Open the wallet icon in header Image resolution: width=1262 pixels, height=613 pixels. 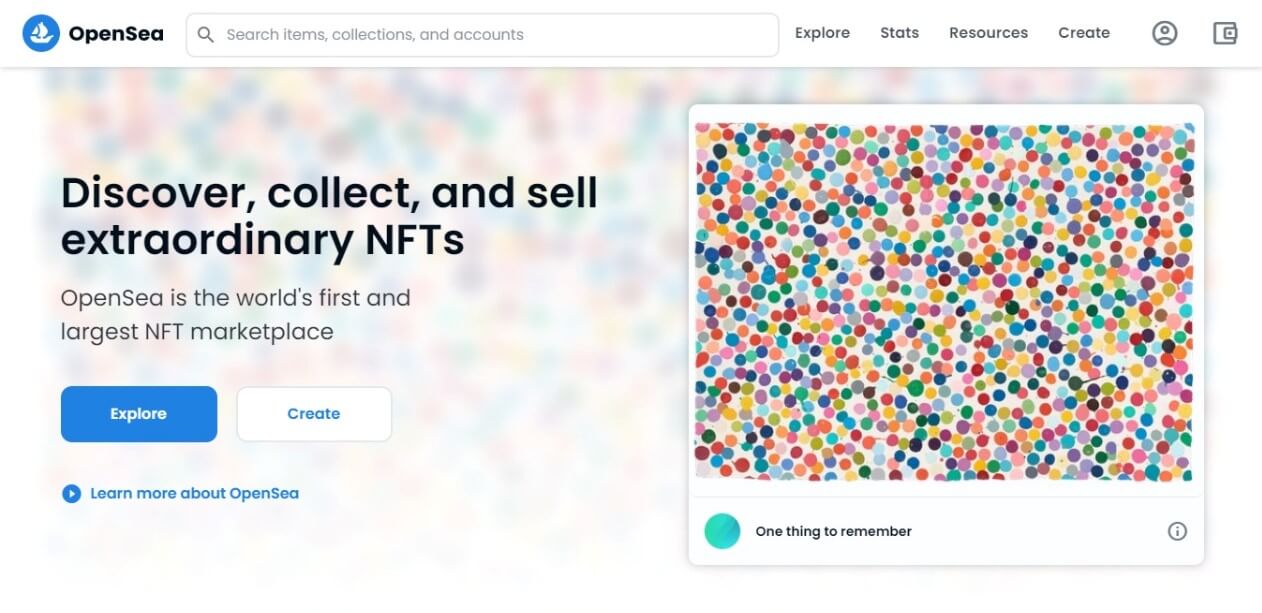[x=1225, y=34]
